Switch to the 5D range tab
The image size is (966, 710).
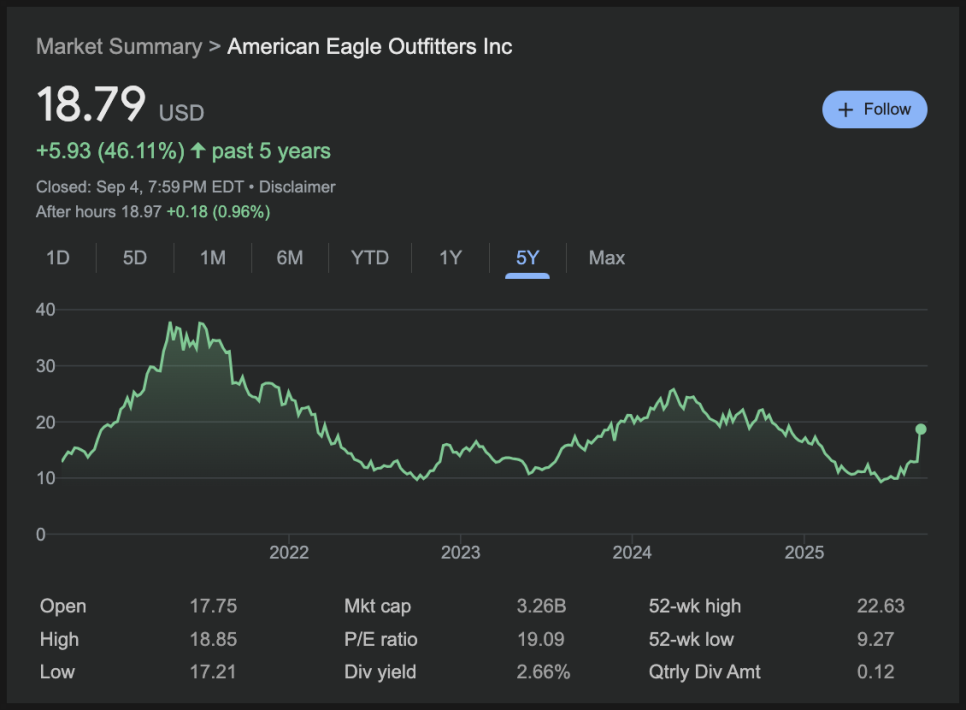pos(135,258)
